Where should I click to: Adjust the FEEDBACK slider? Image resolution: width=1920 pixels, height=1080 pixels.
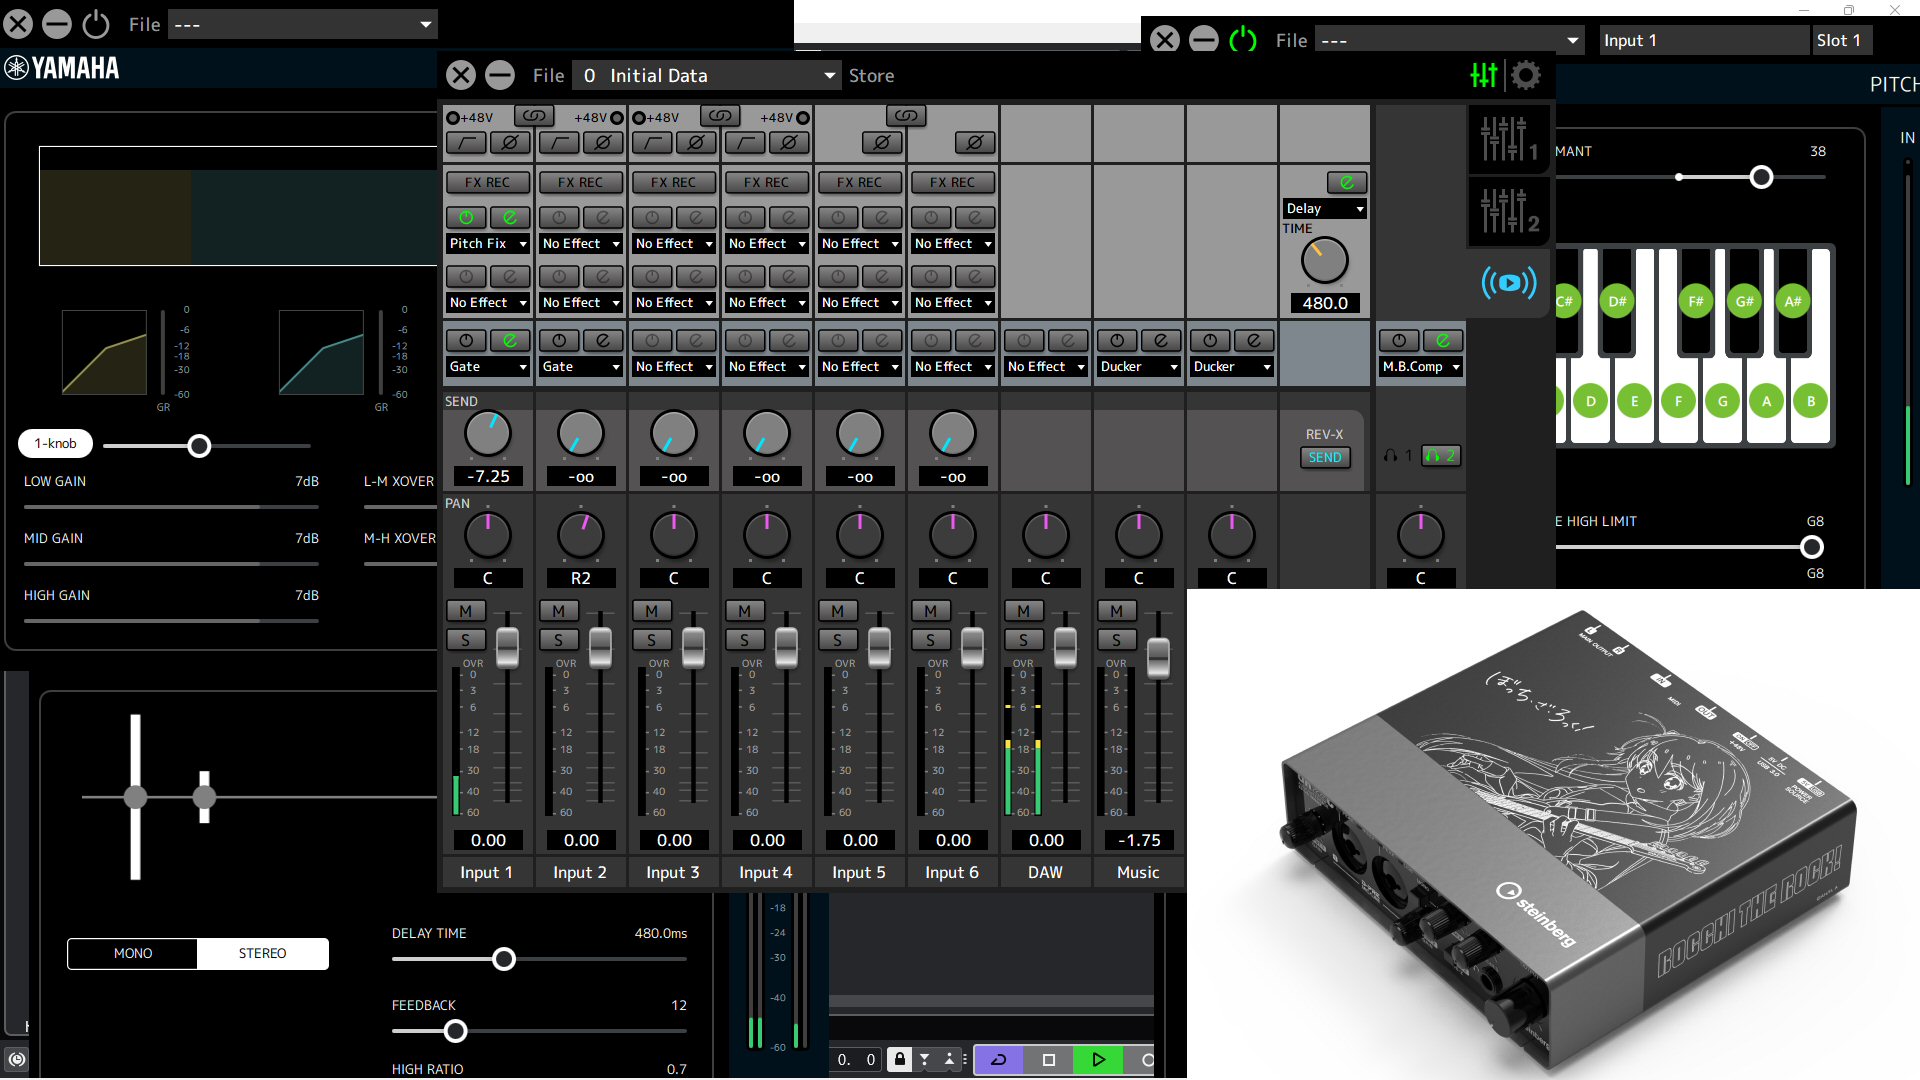coord(456,1031)
